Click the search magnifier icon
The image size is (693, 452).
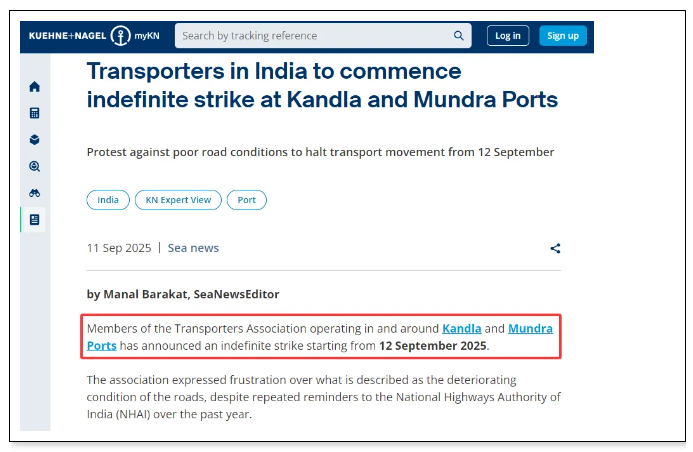(x=459, y=36)
